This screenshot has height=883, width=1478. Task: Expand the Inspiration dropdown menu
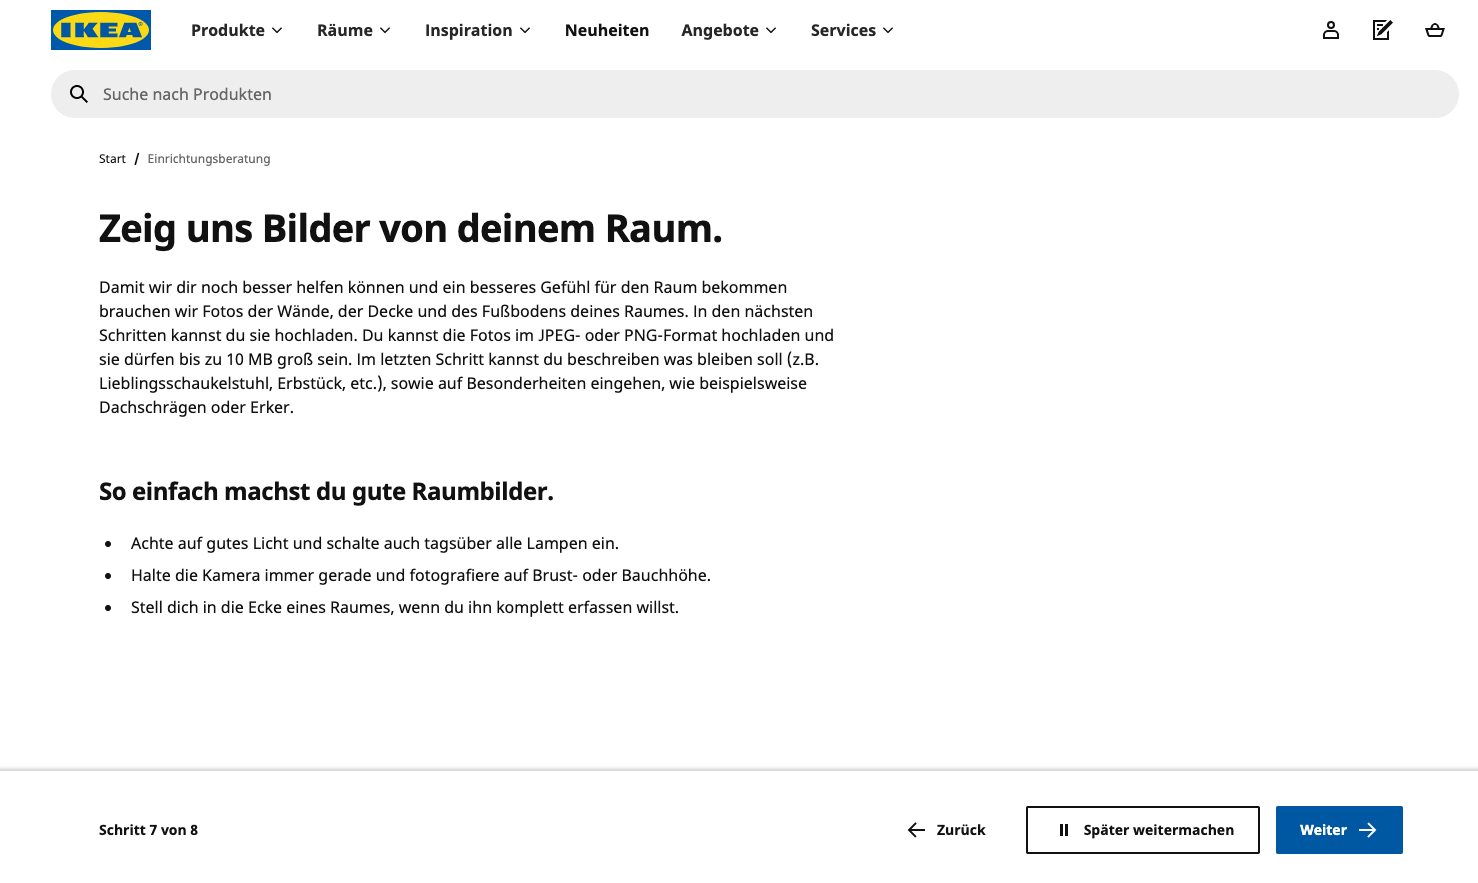click(477, 30)
